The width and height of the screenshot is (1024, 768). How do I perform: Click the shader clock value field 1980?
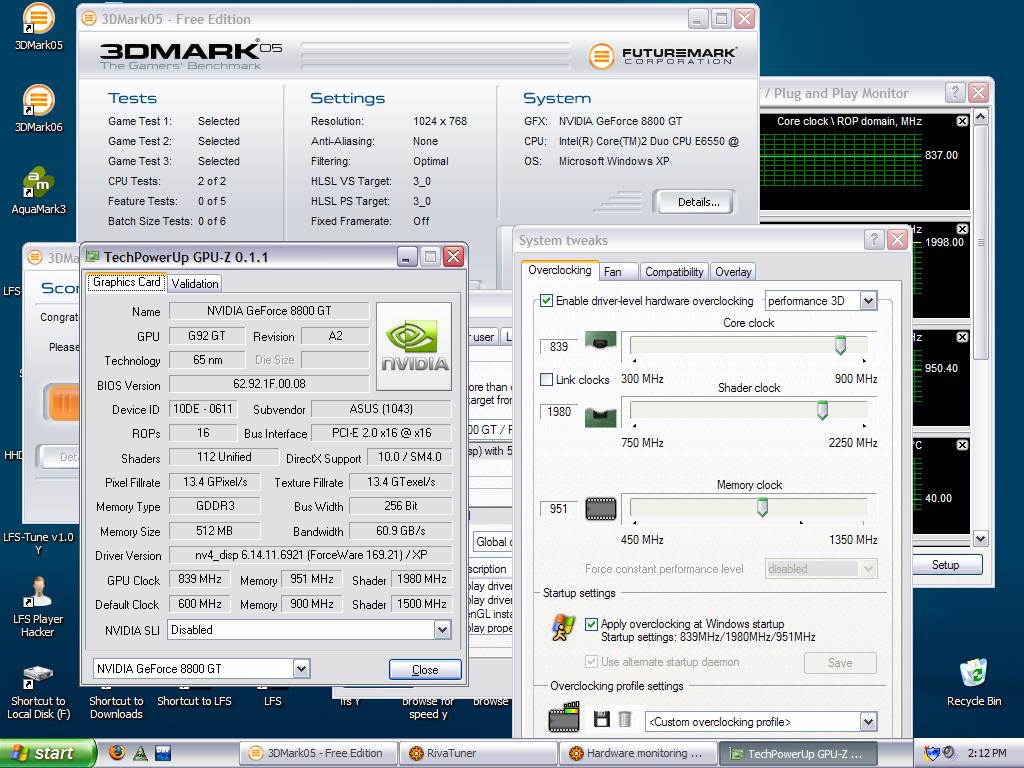559,411
